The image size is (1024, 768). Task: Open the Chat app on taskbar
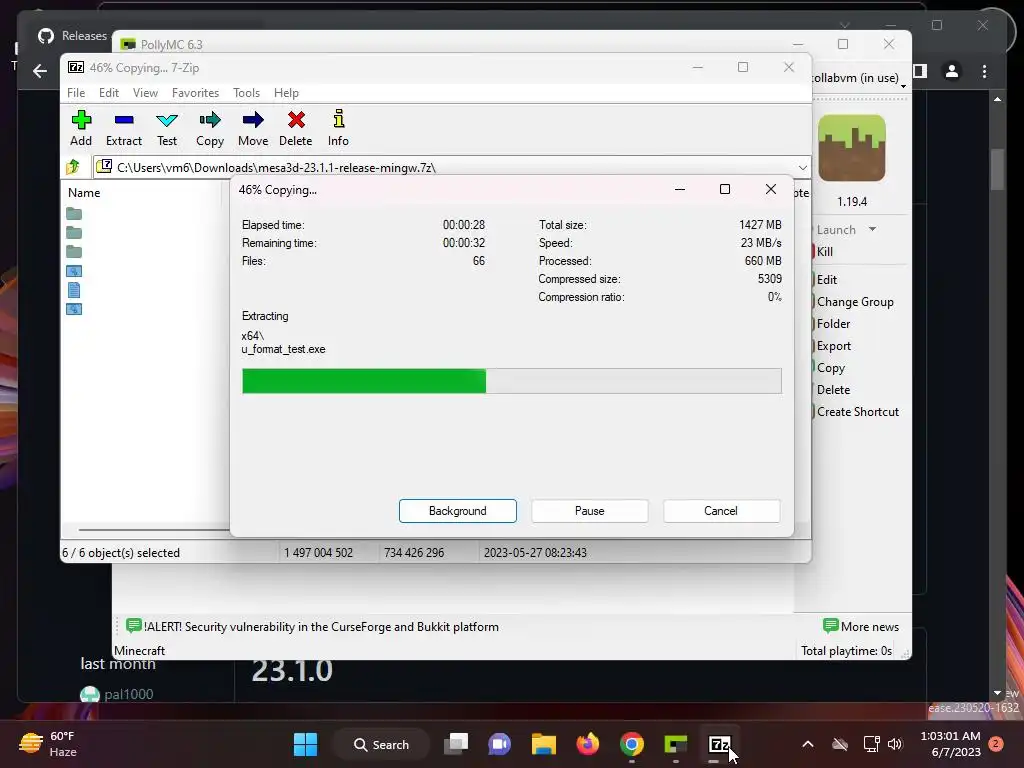pyautogui.click(x=500, y=744)
